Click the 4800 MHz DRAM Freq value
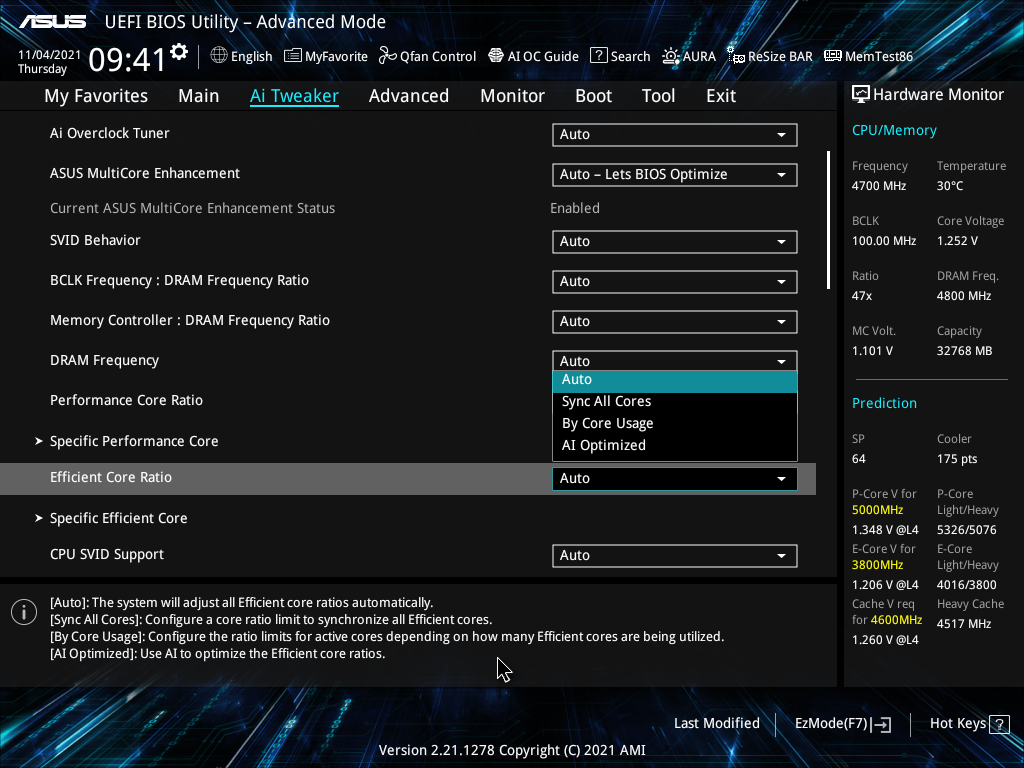 964,296
